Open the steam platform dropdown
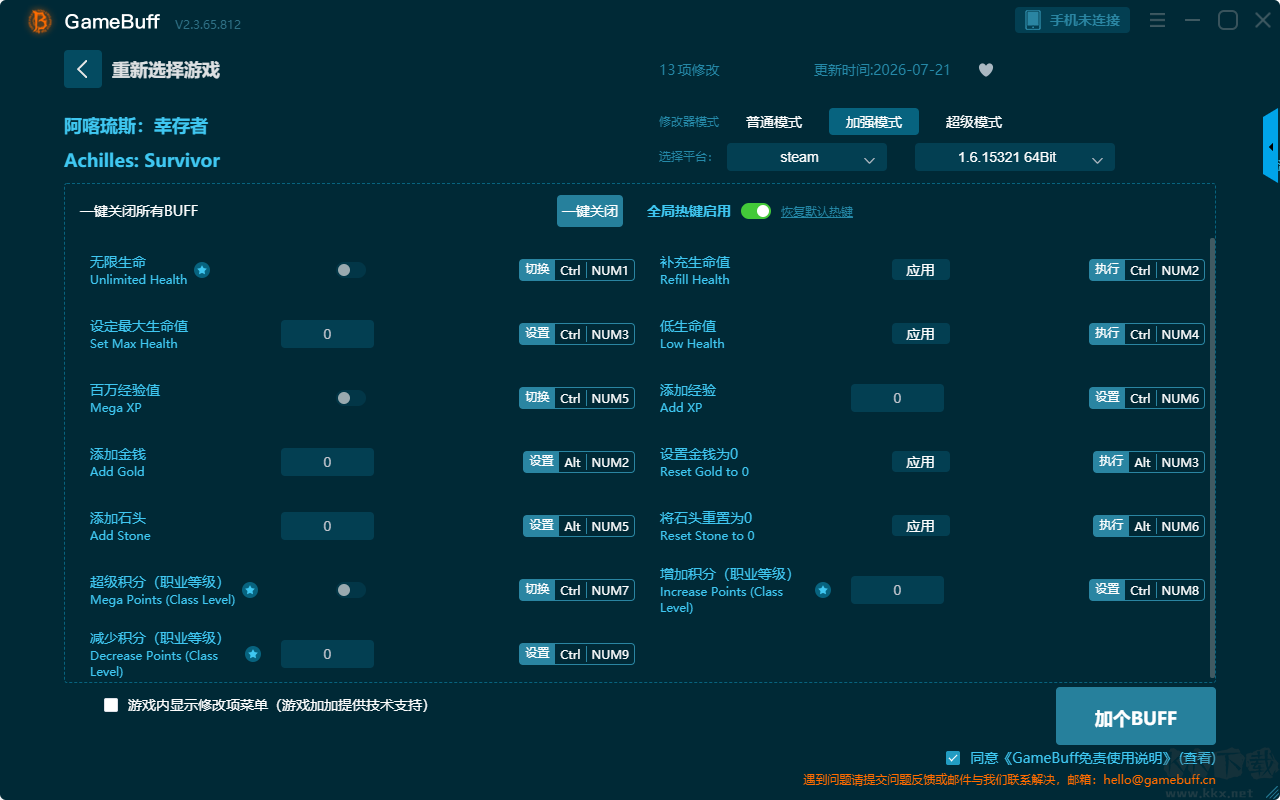This screenshot has width=1280, height=800. (807, 157)
